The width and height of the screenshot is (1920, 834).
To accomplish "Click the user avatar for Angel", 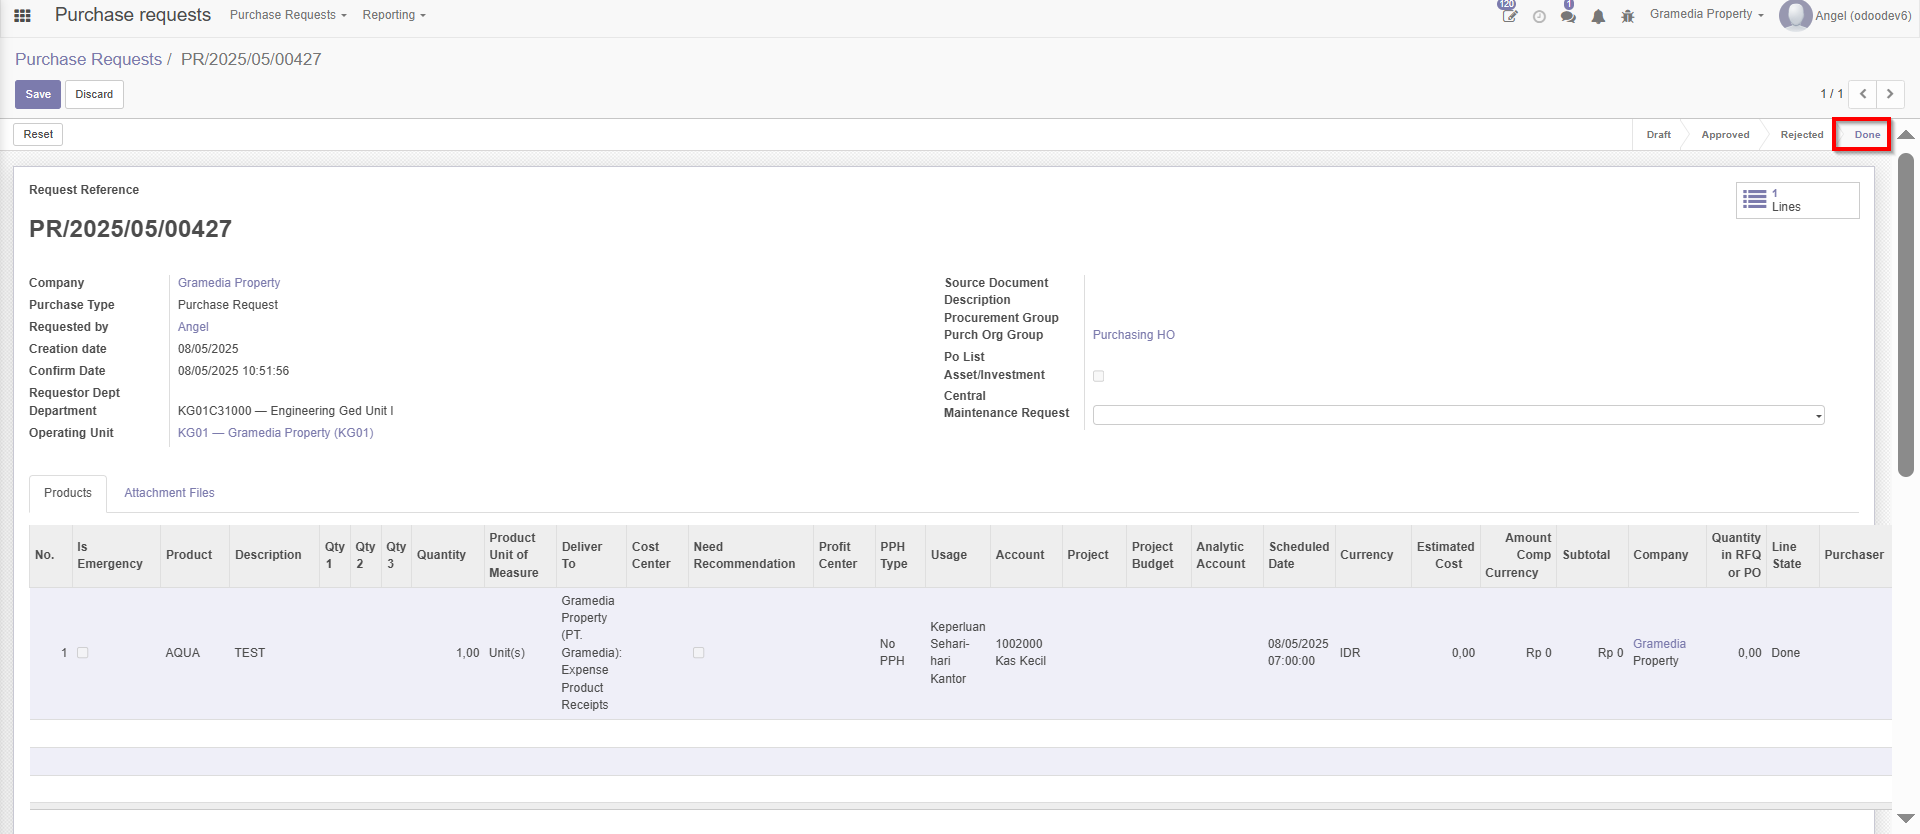I will [1795, 15].
